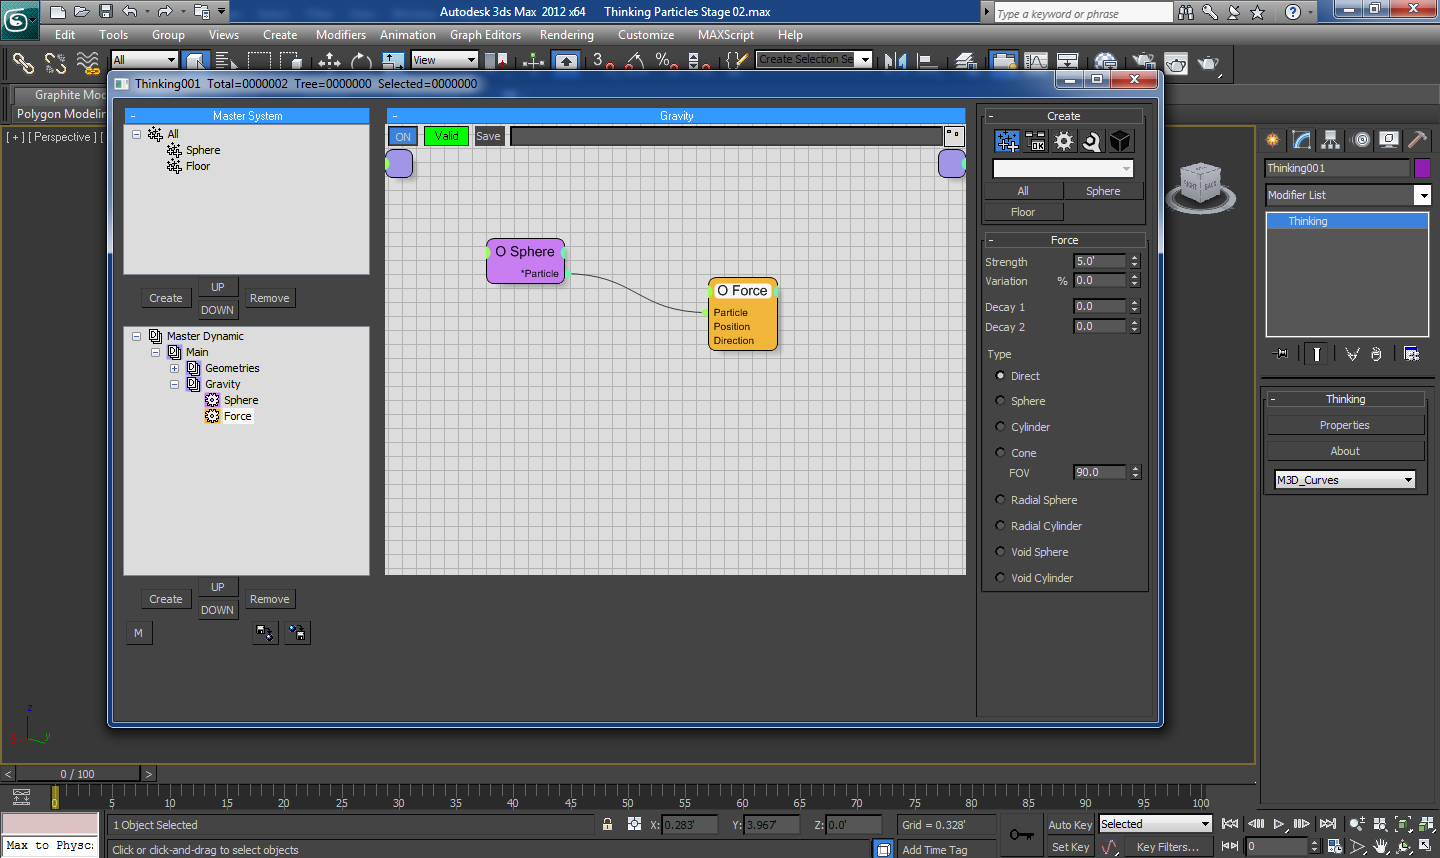Click the purple object color swatch
The width and height of the screenshot is (1440, 858).
[1422, 168]
